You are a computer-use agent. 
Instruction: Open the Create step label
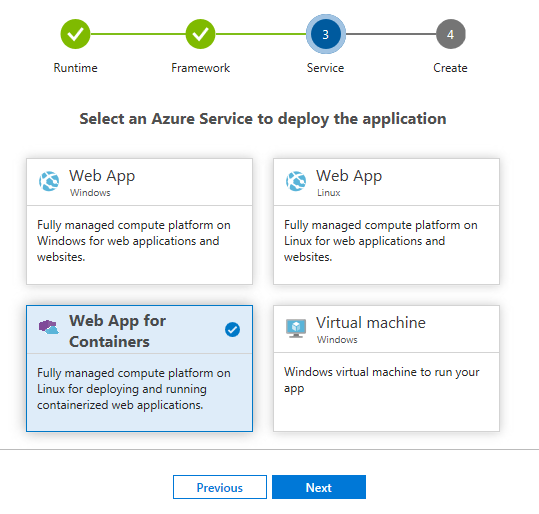click(x=450, y=68)
